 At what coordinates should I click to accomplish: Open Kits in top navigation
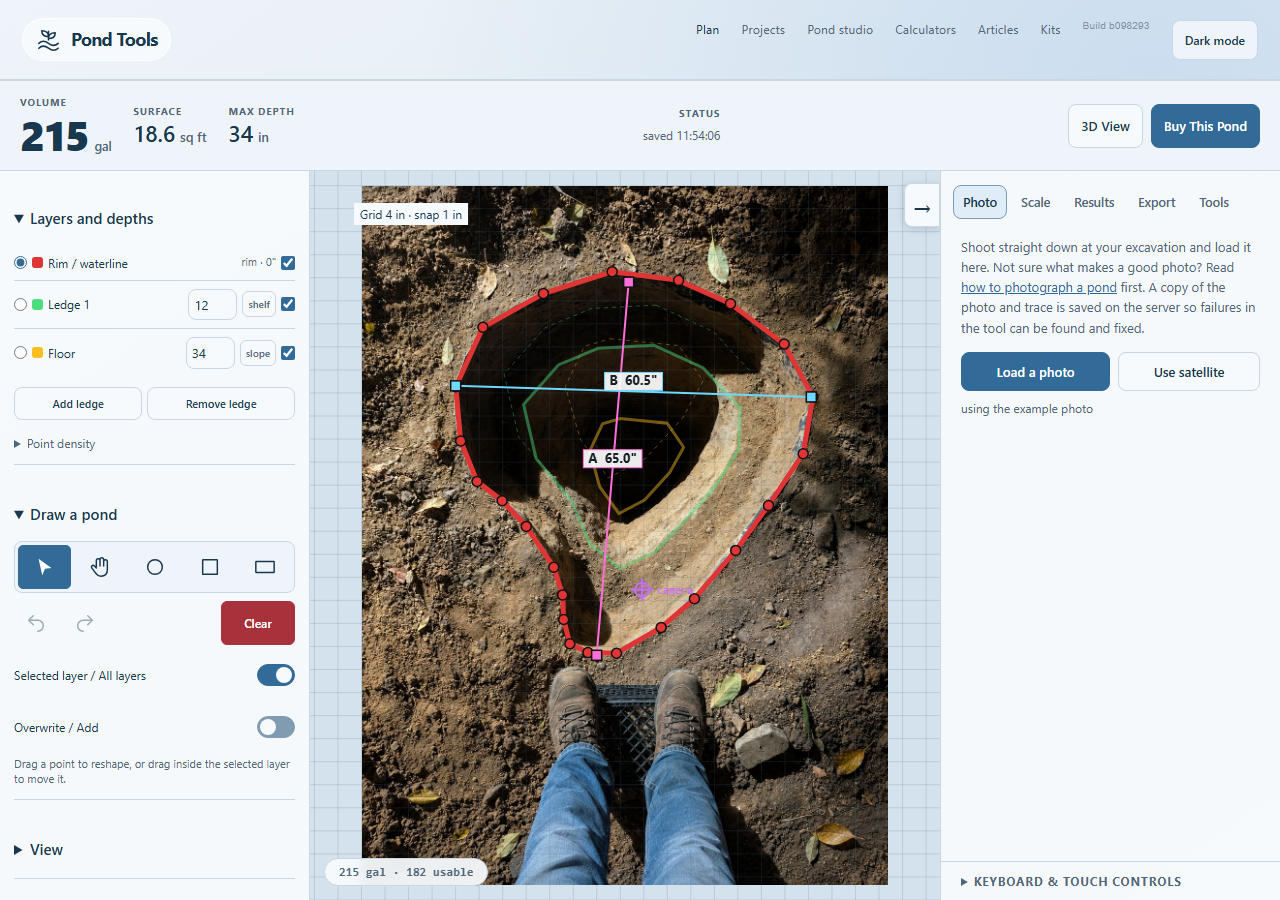1050,30
